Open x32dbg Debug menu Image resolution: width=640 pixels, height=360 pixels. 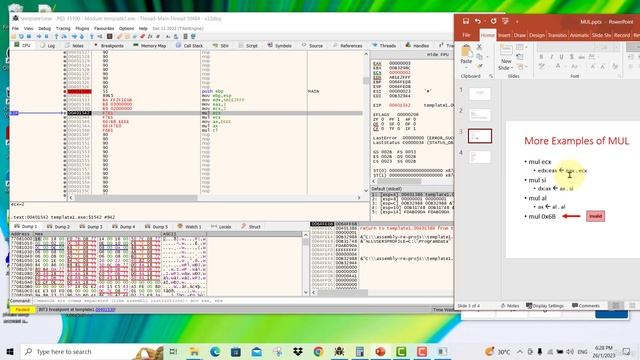(44, 29)
